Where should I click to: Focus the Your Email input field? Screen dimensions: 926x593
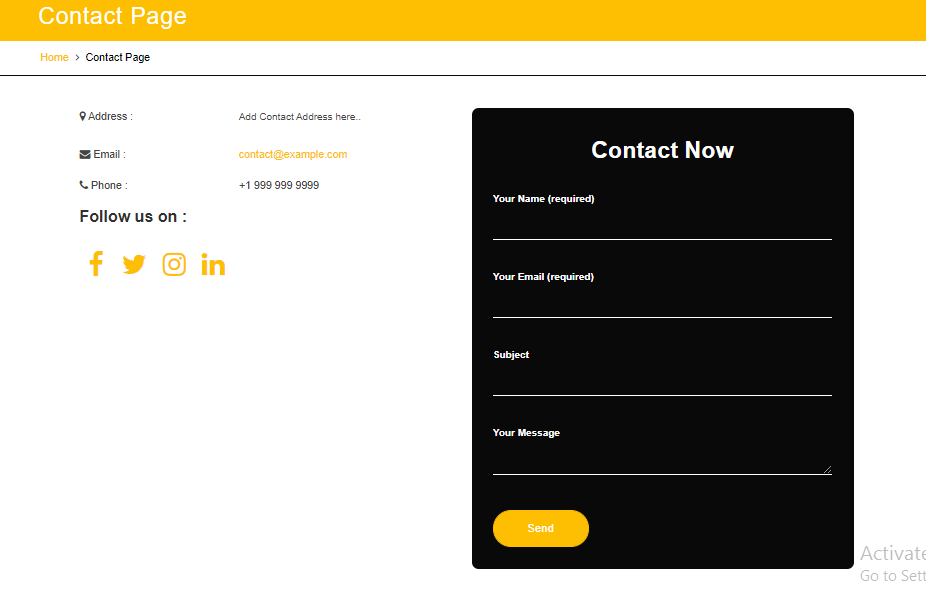[662, 303]
